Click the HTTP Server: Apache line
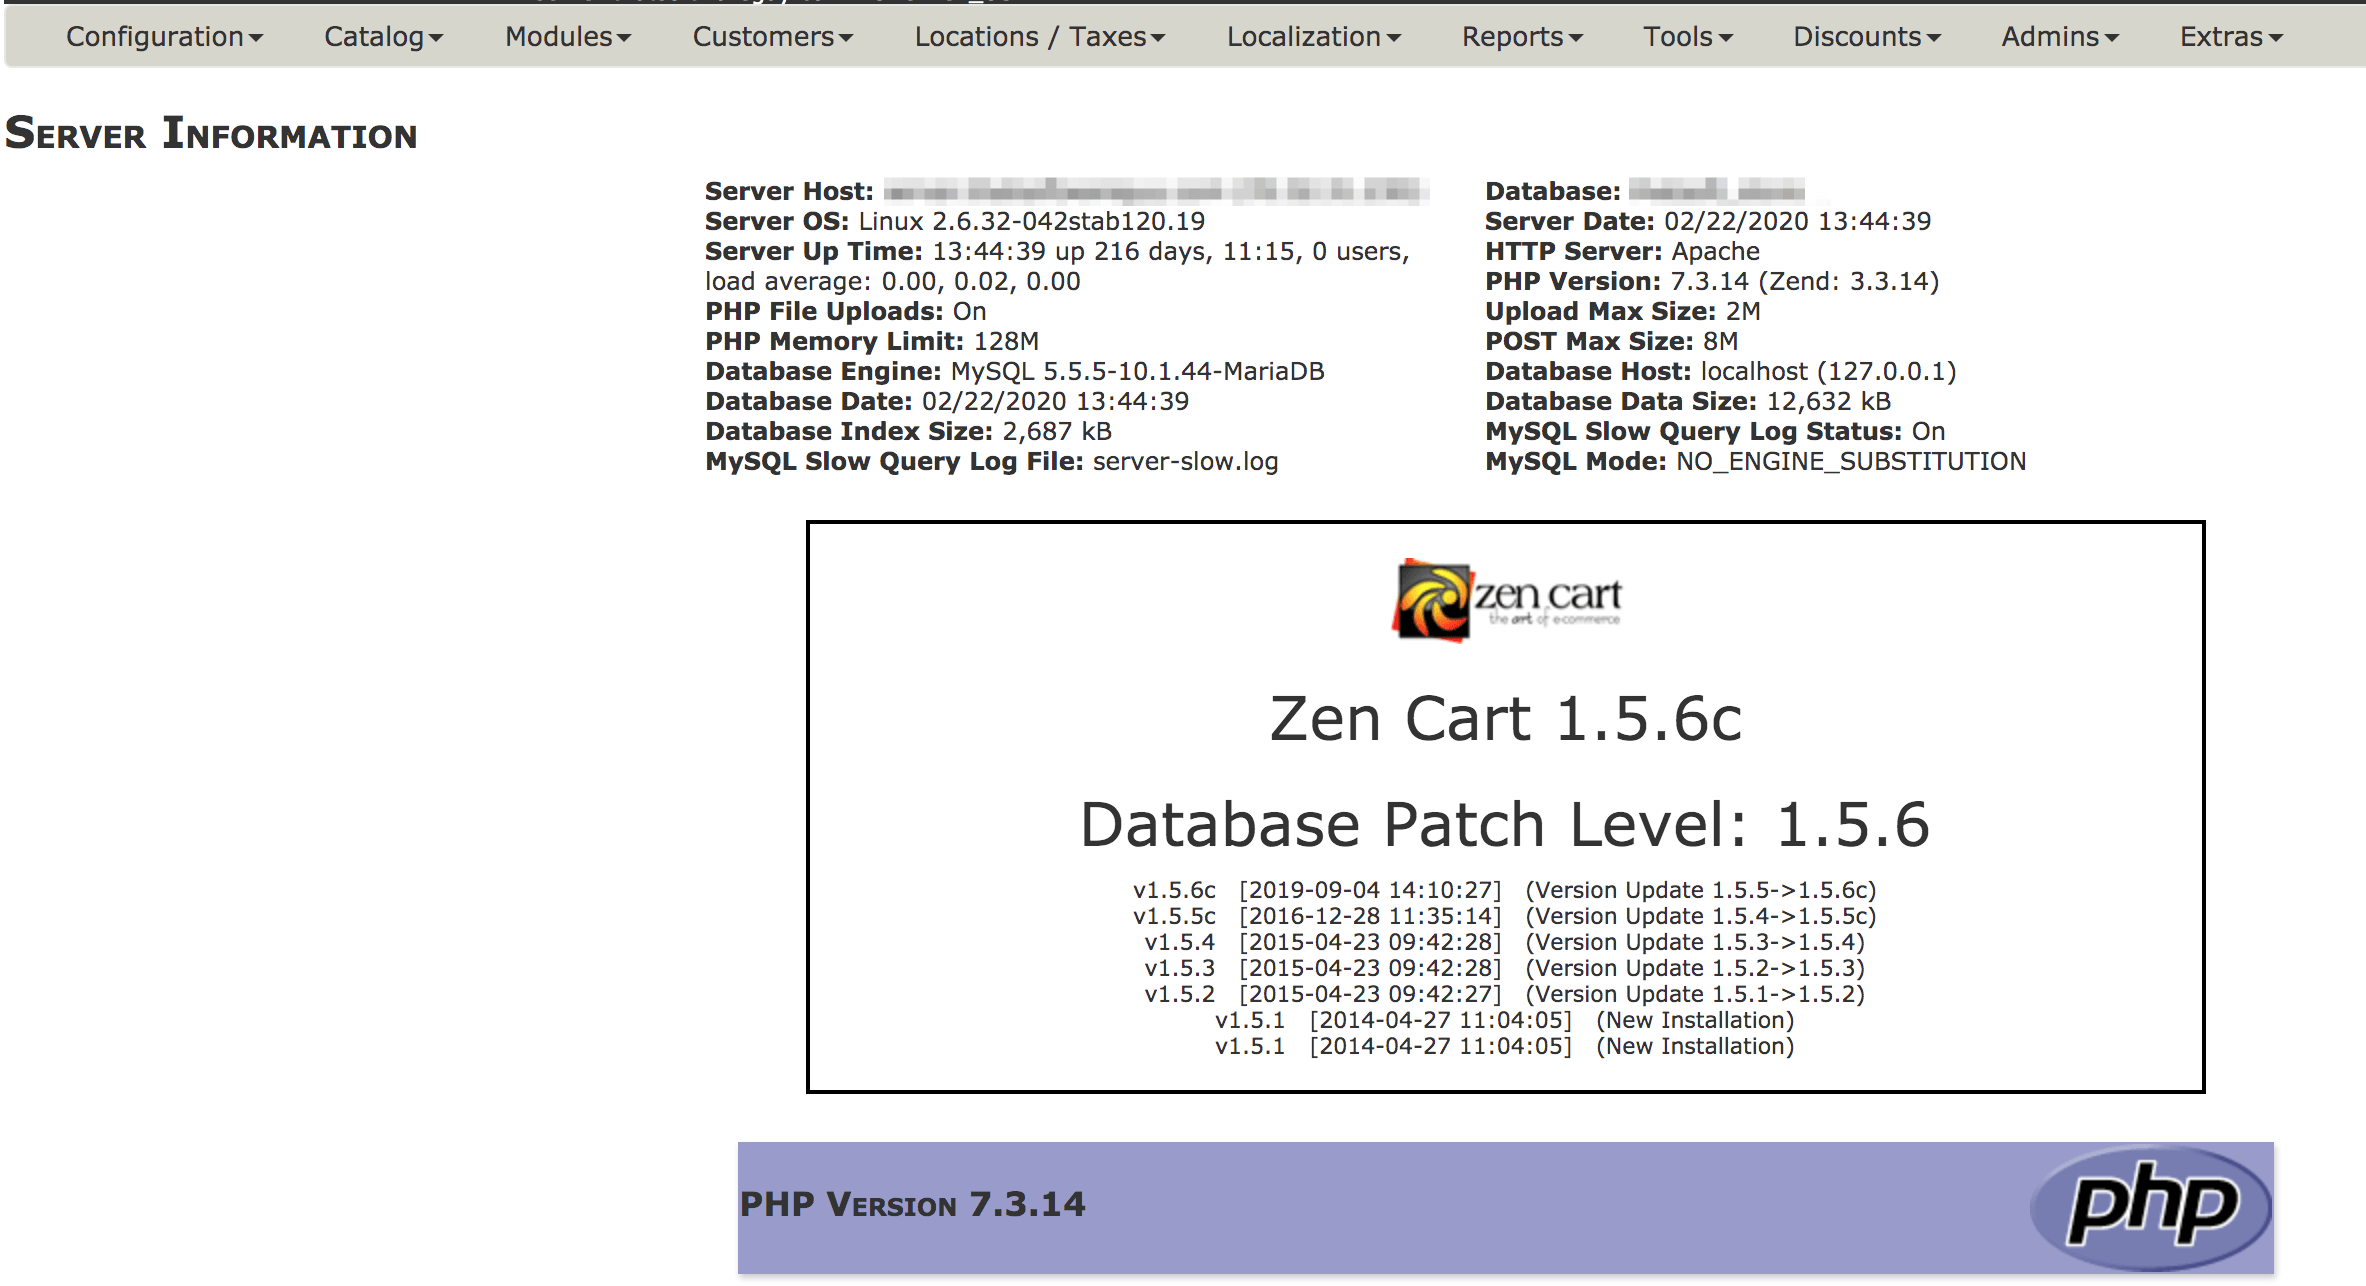Viewport: 2366px width, 1286px height. [1622, 251]
